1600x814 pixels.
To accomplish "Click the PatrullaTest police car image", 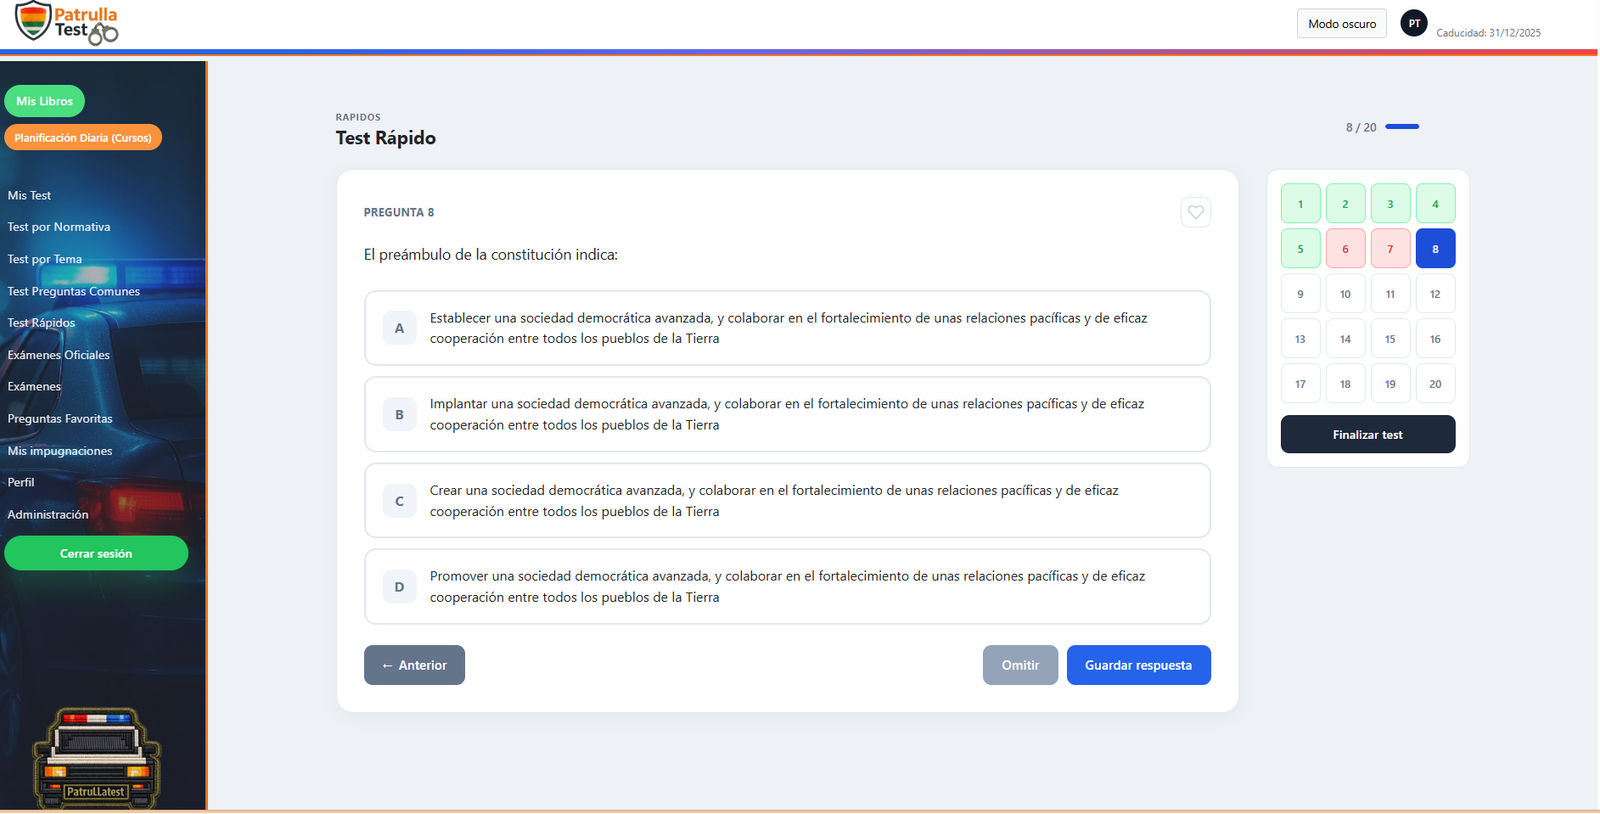I will pyautogui.click(x=96, y=757).
